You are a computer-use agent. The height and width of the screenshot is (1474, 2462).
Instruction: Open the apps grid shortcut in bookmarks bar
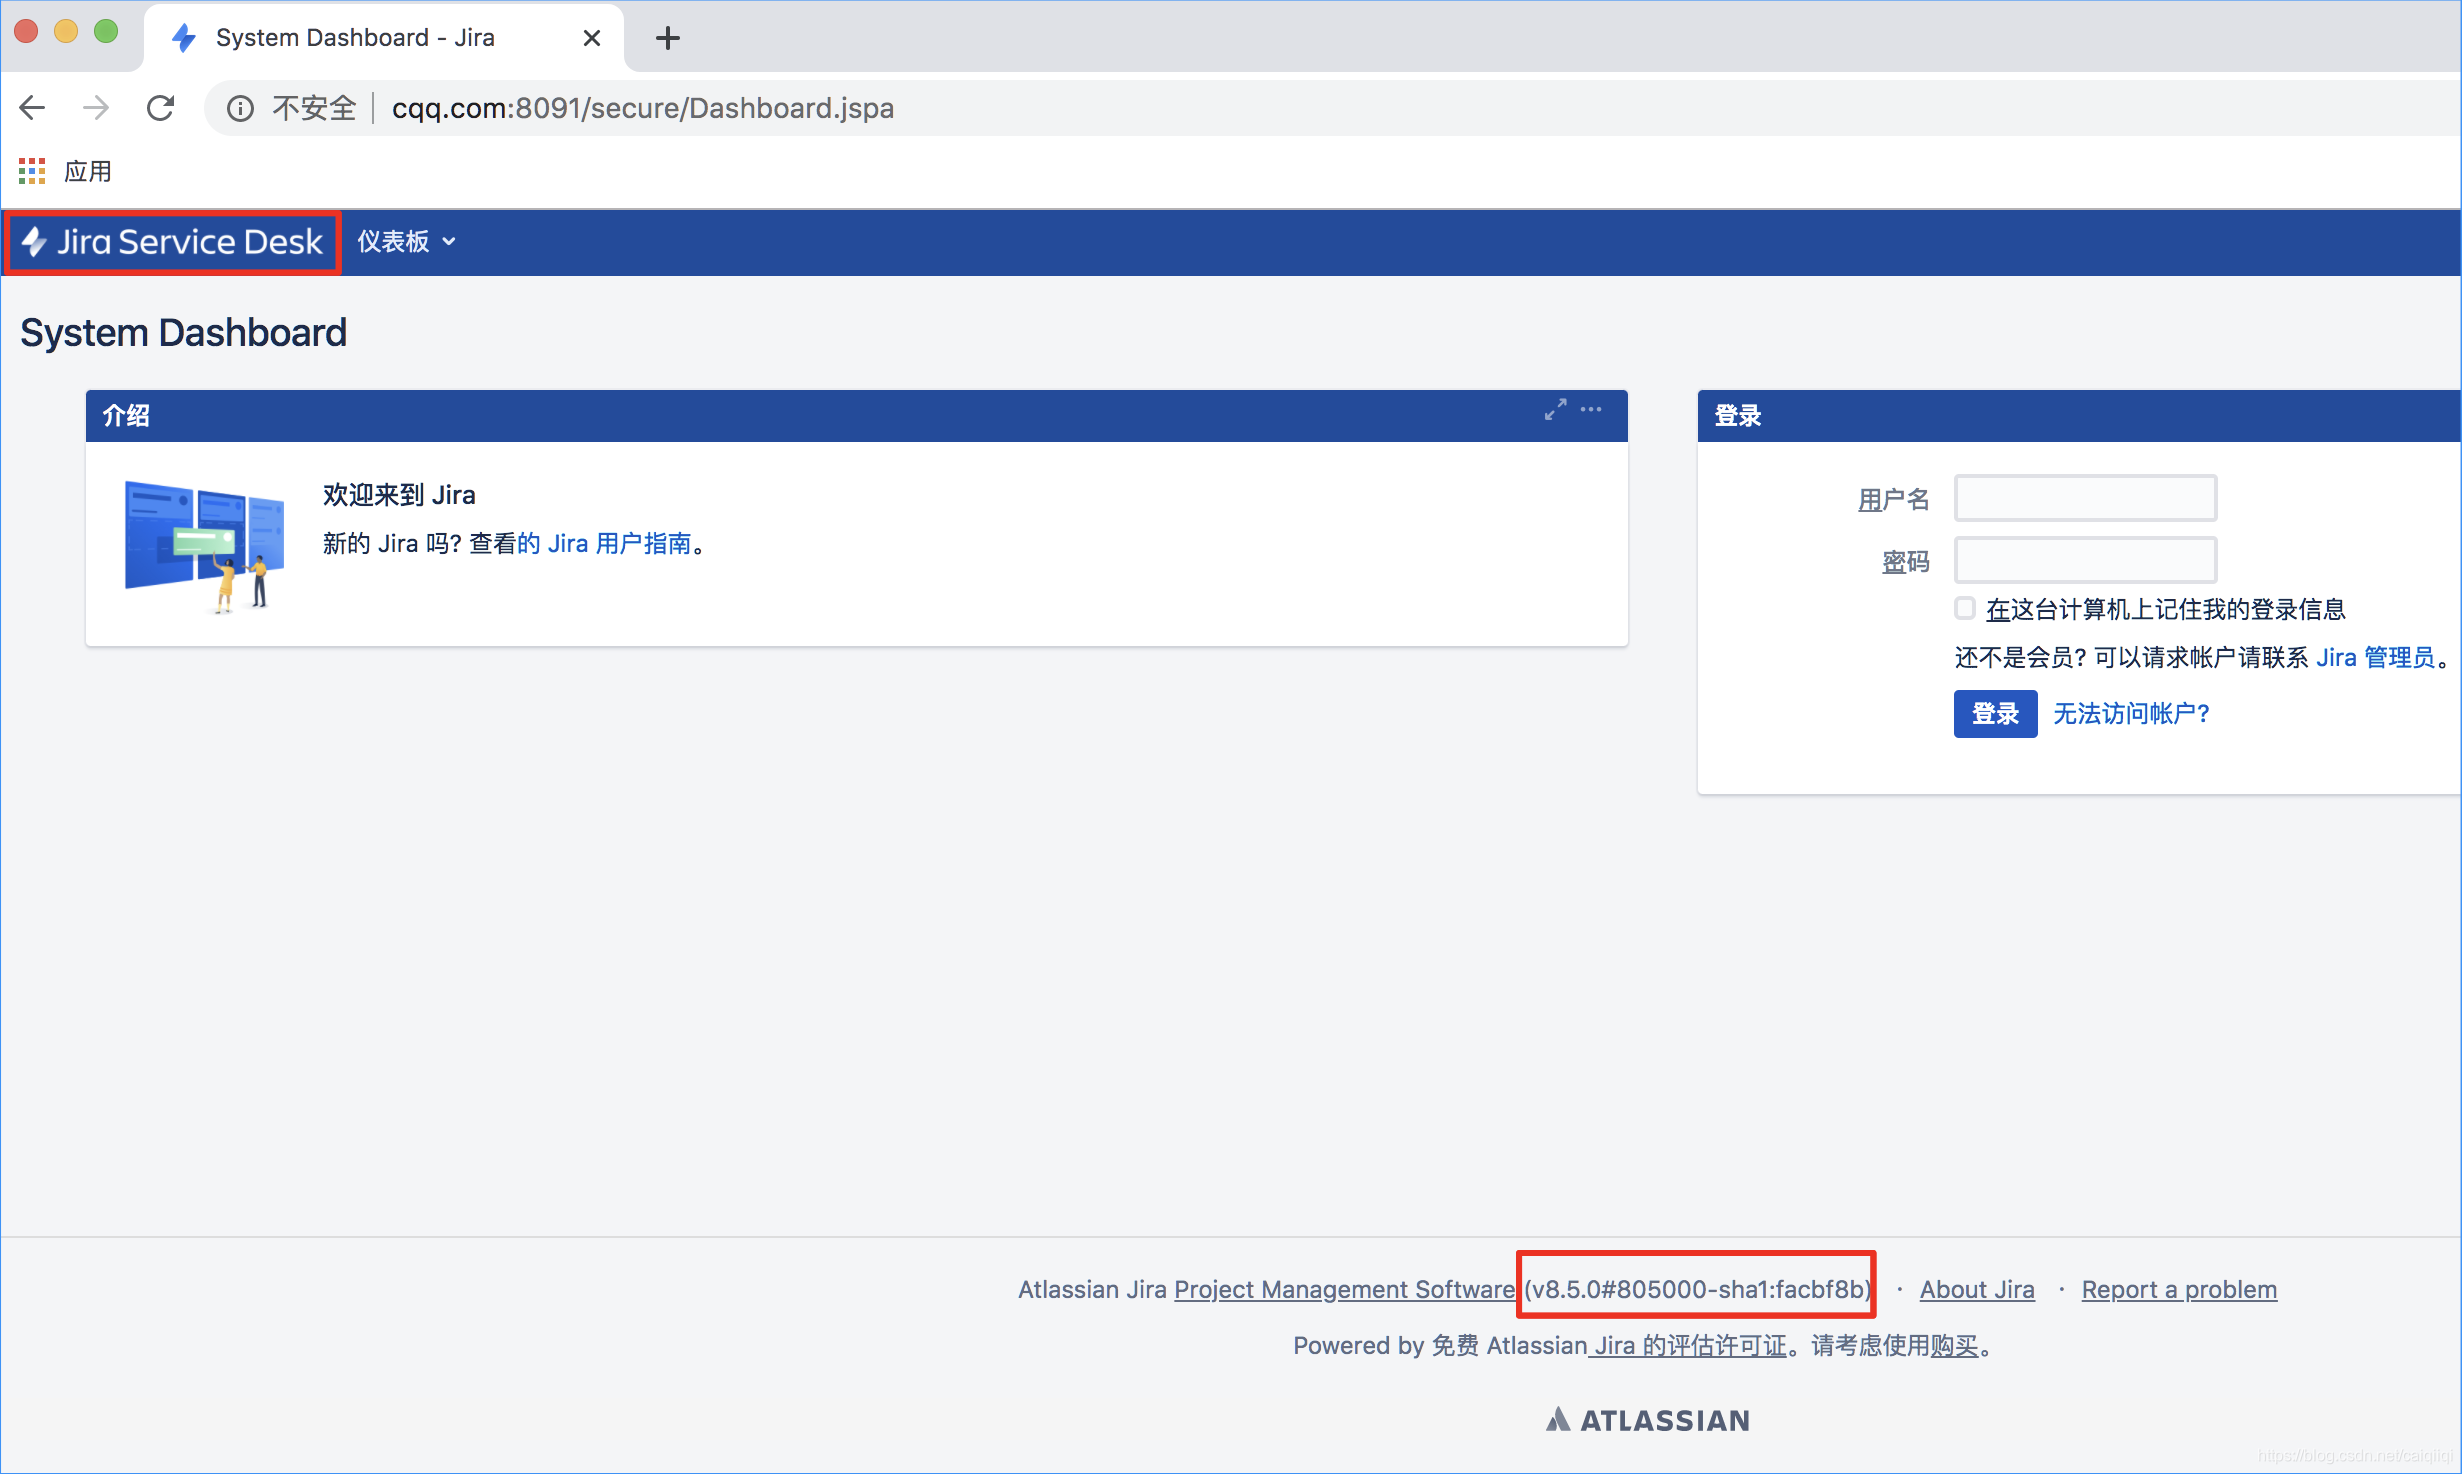(x=32, y=171)
